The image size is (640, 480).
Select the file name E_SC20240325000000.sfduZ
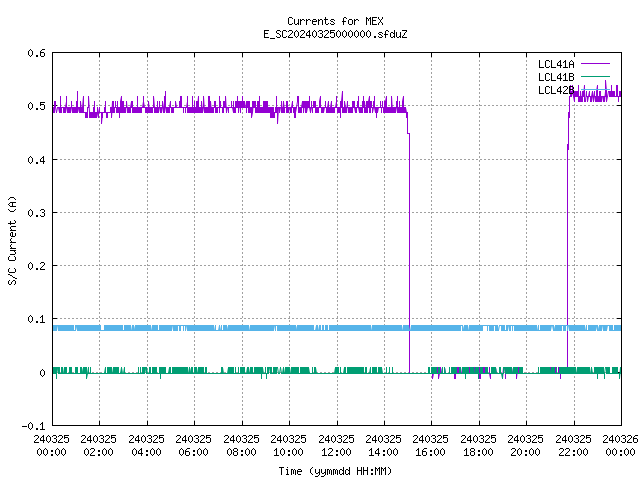click(335, 34)
